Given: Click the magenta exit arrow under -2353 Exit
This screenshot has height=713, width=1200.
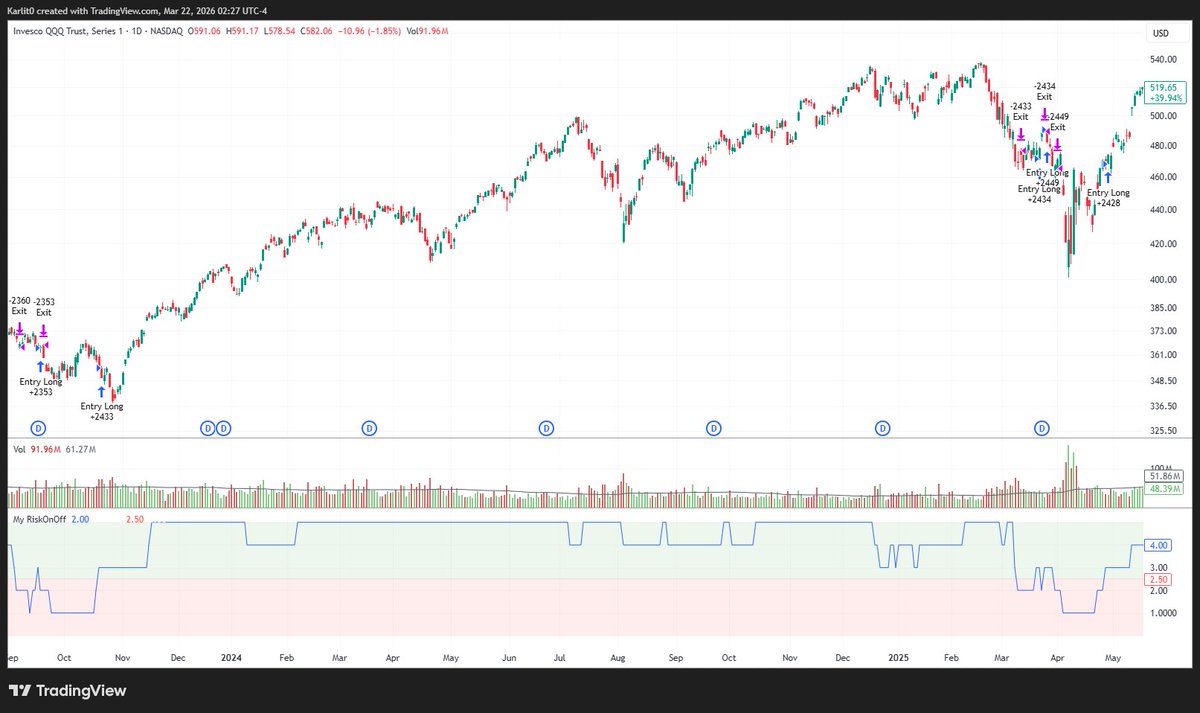Looking at the screenshot, I should [43, 329].
